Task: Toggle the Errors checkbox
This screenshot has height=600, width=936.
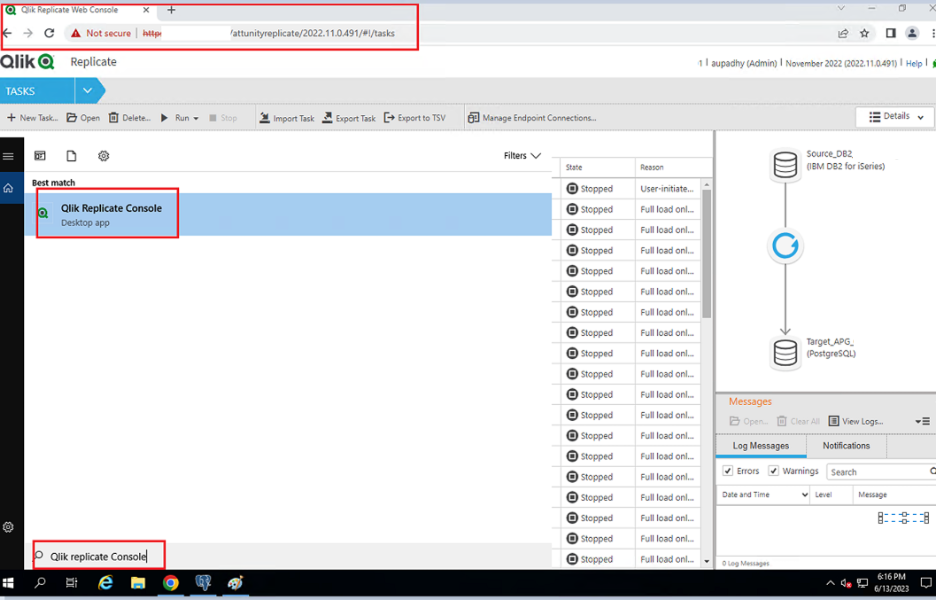Action: pyautogui.click(x=728, y=471)
